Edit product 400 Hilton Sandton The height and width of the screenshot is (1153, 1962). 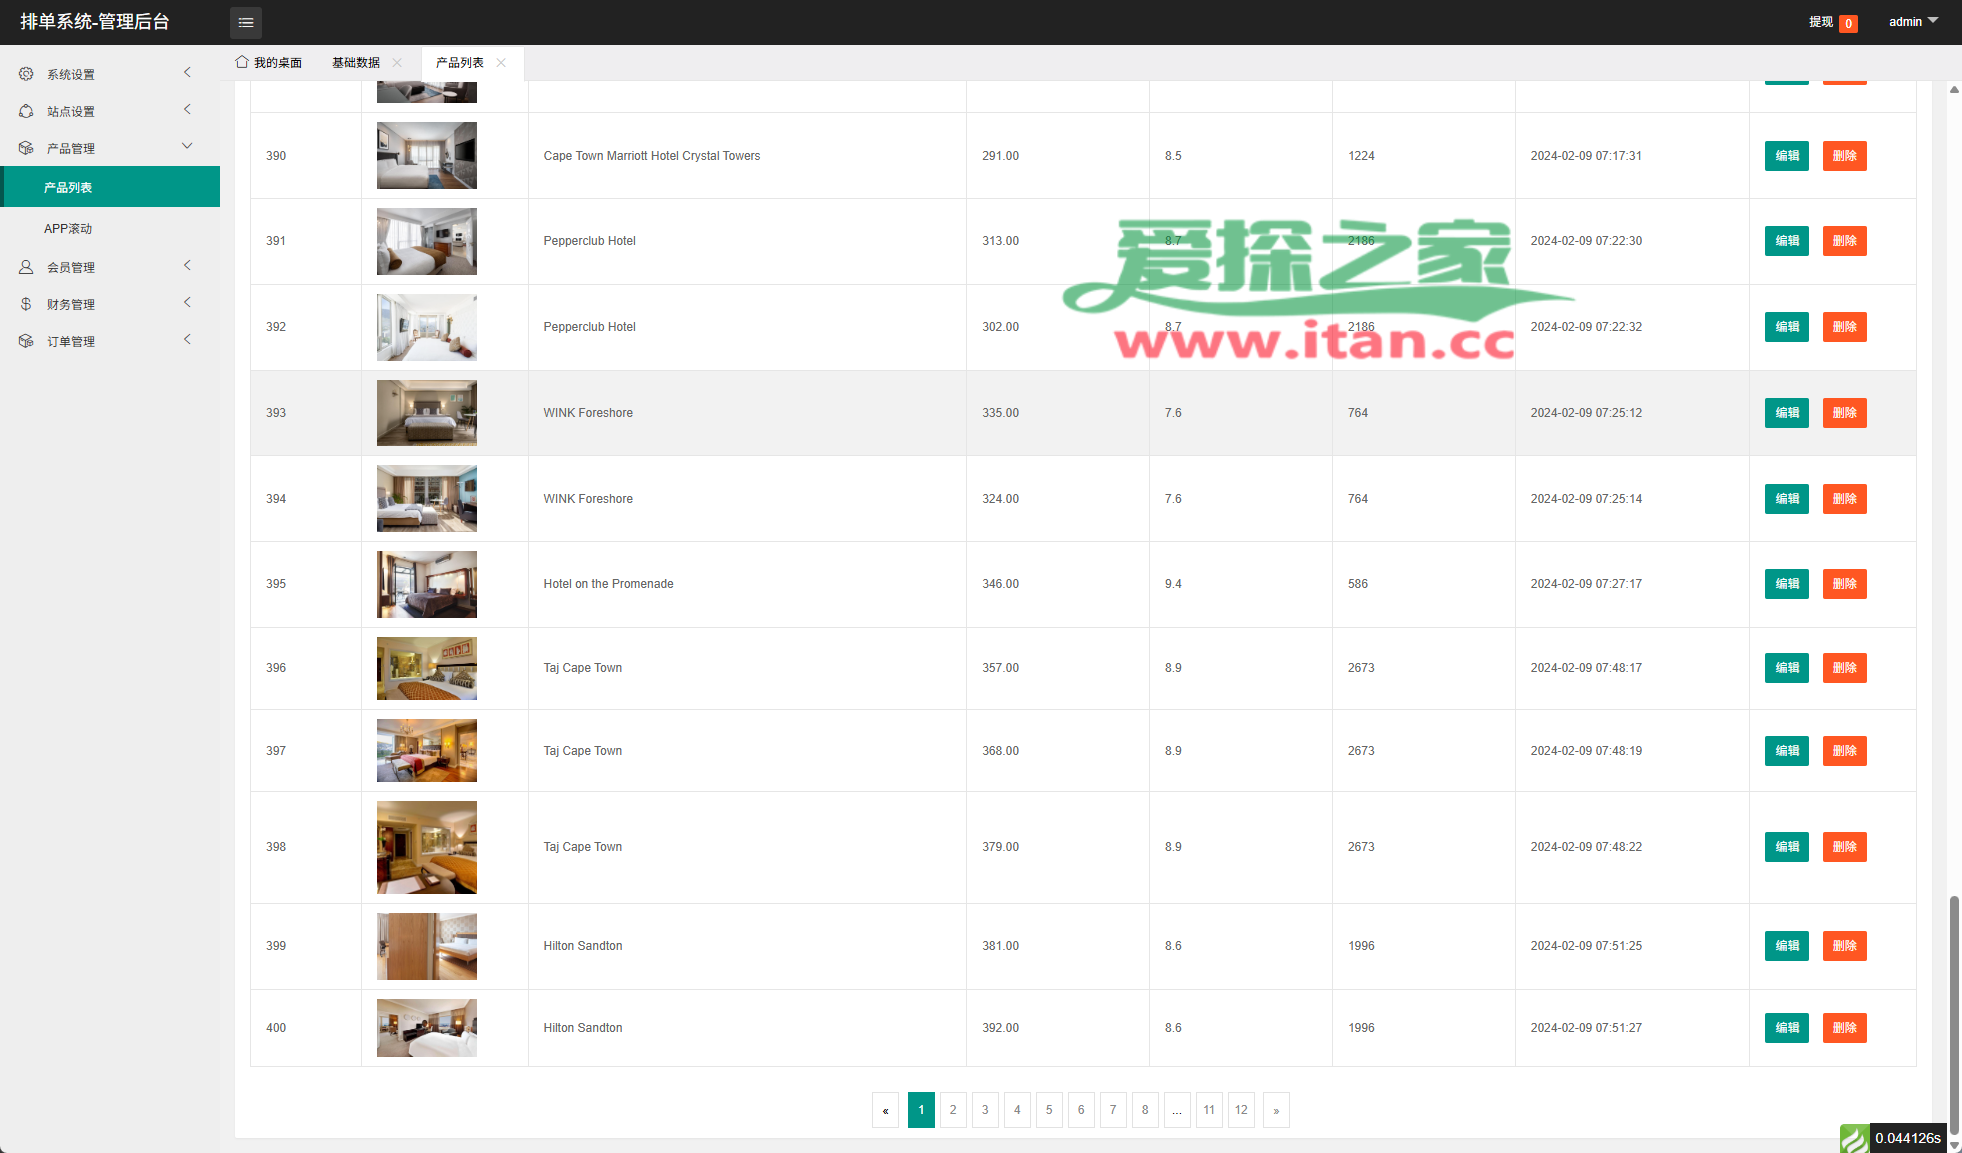[1786, 1028]
